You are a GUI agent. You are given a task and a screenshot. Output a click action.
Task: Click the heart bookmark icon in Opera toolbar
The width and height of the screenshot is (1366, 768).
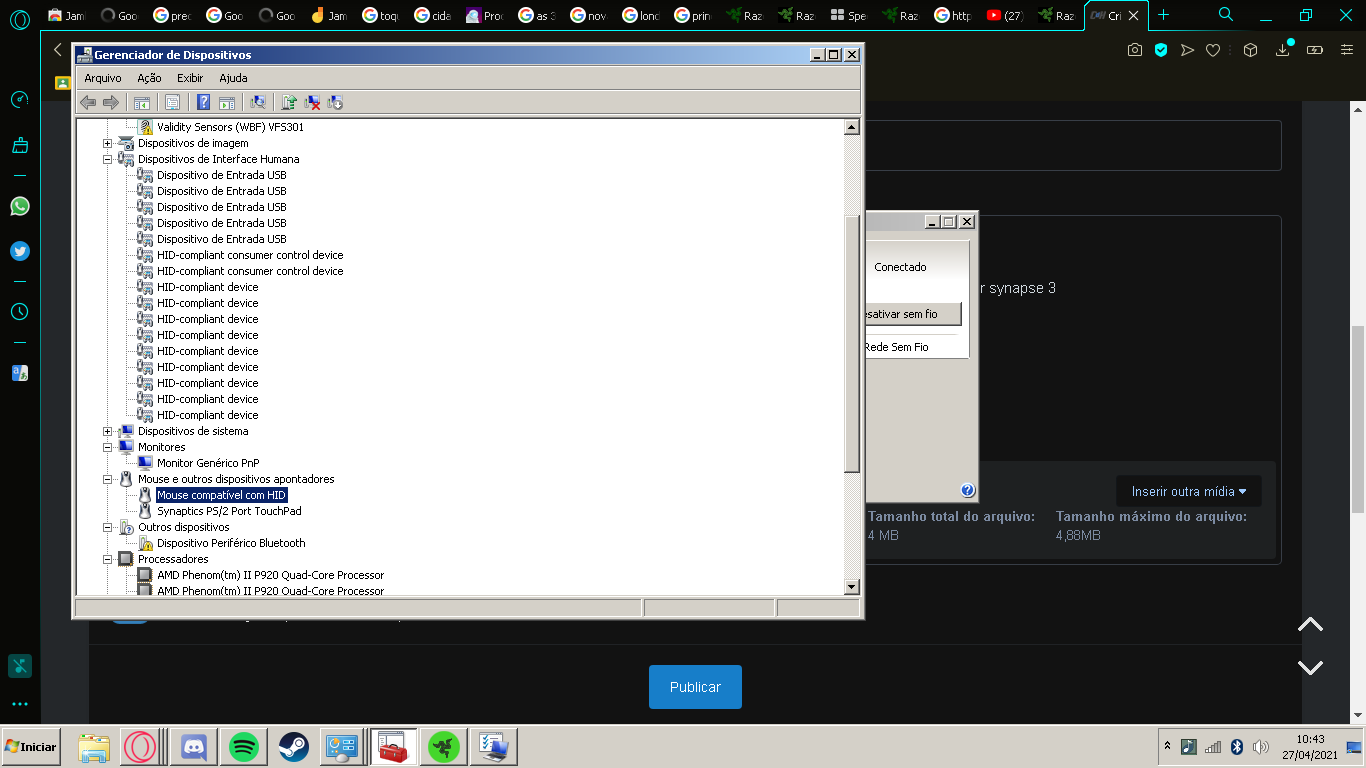[1213, 50]
